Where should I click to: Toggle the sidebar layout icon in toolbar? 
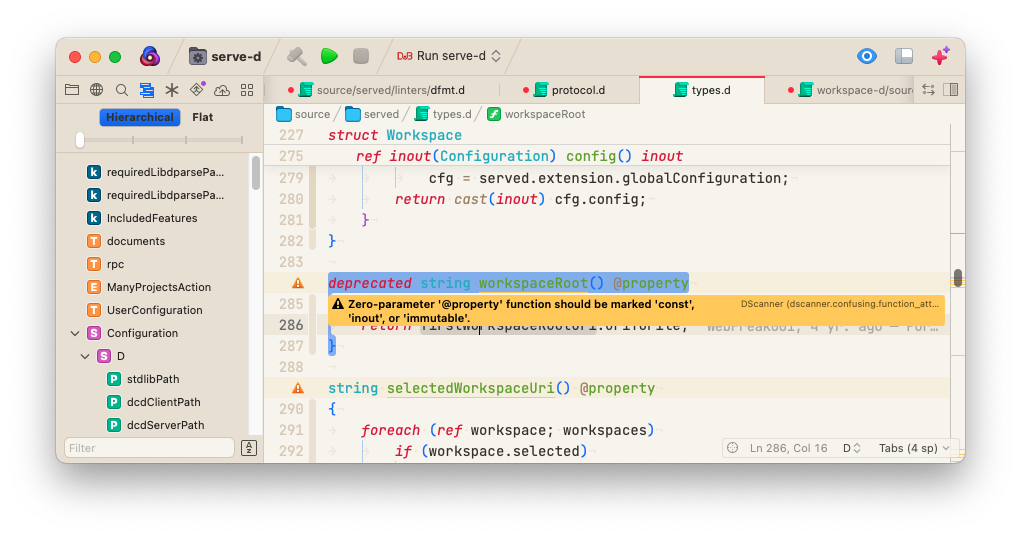904,57
